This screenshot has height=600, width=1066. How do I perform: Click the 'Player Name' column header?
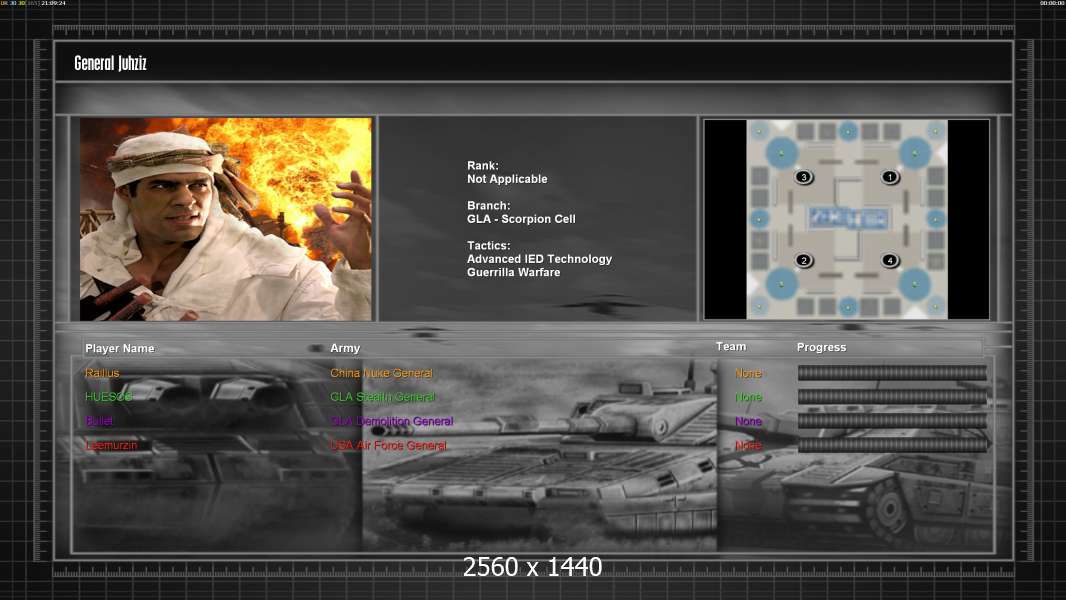[x=120, y=349]
